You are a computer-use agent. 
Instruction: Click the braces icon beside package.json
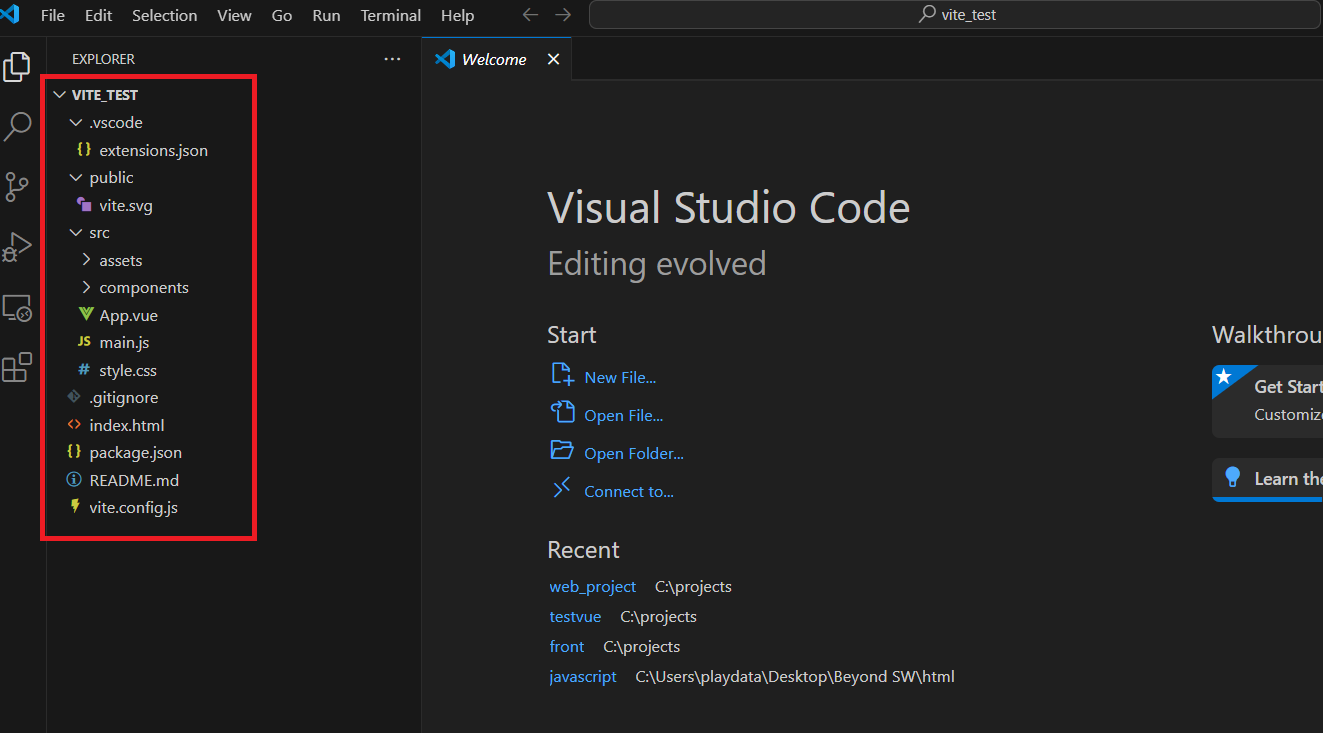[74, 452]
